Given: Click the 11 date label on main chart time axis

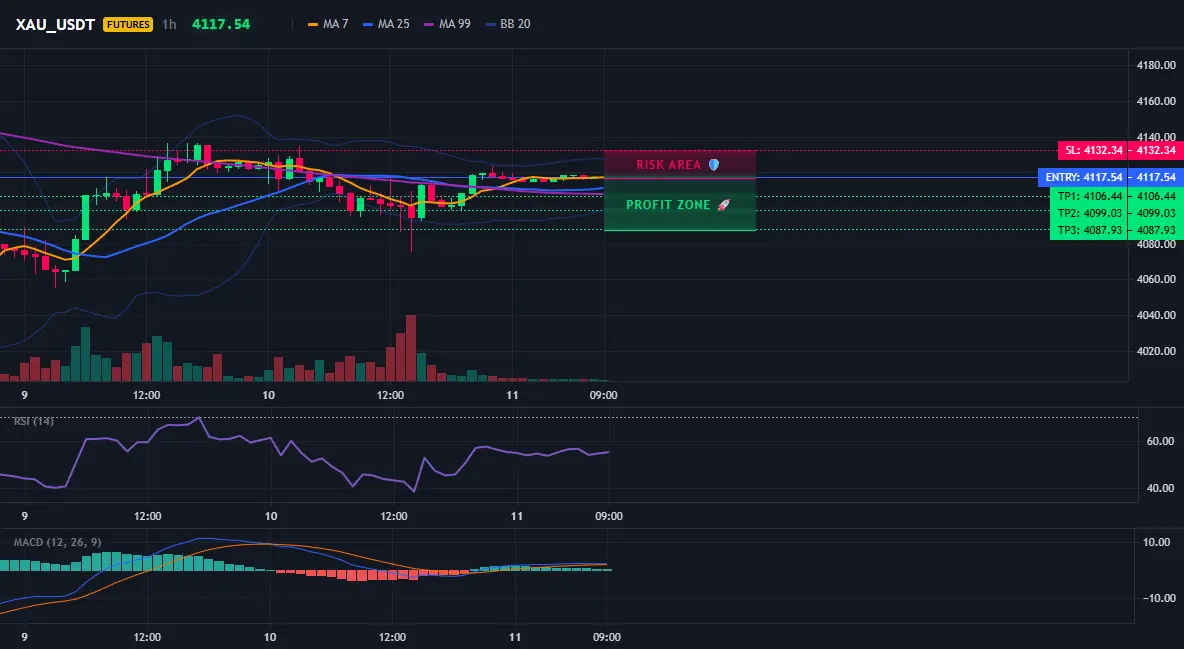Looking at the screenshot, I should tap(512, 395).
